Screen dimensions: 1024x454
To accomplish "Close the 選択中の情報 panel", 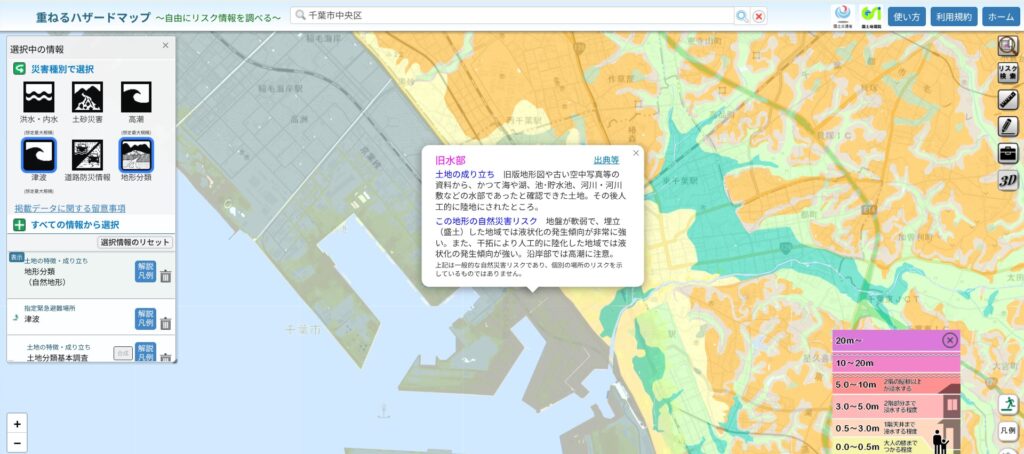I will pyautogui.click(x=165, y=45).
